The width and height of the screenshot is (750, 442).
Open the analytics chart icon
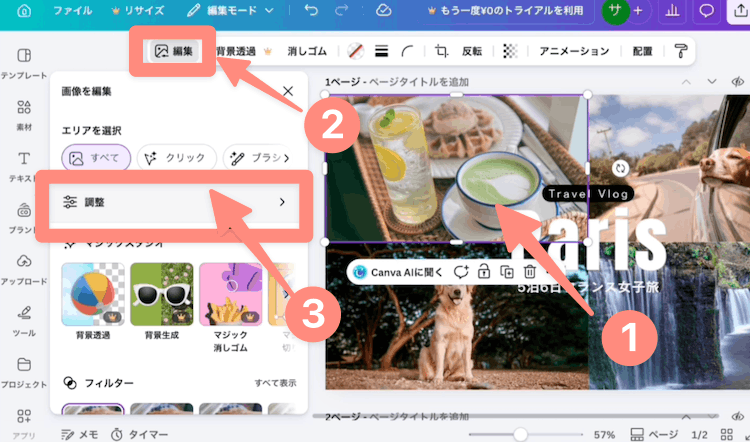(672, 11)
